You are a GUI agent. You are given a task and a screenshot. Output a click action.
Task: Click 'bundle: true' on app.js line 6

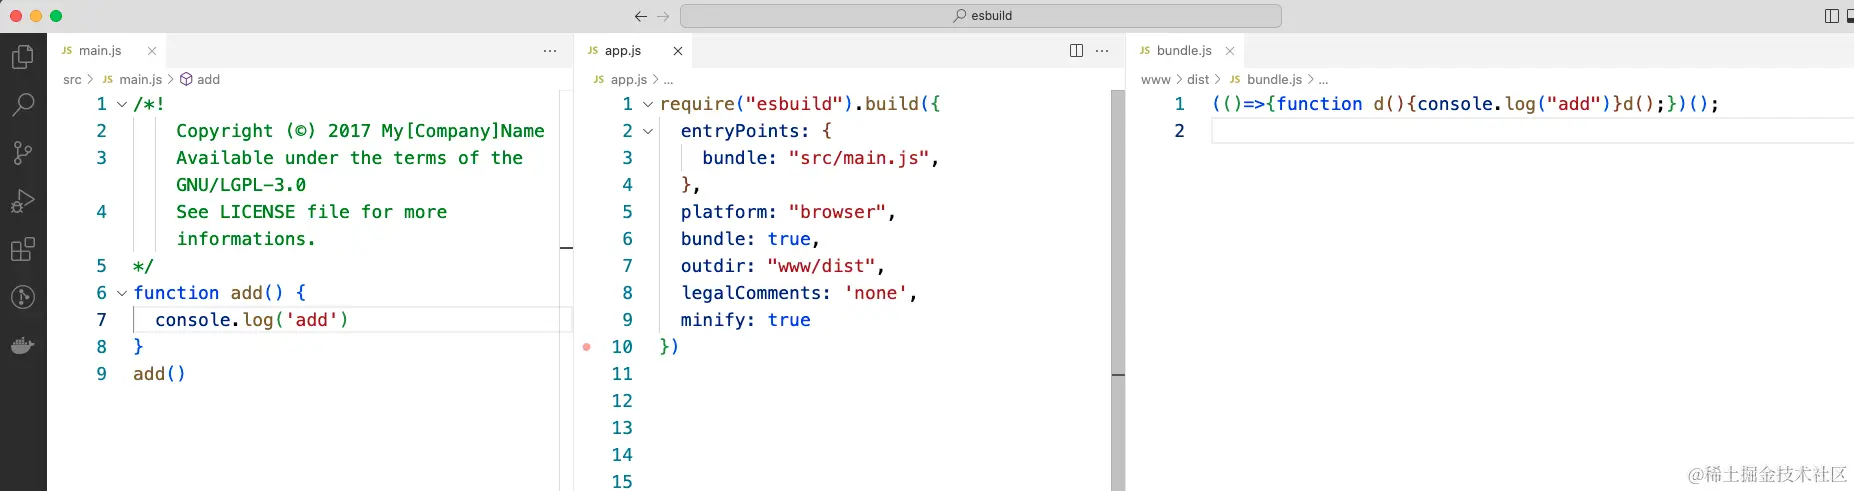coord(746,239)
